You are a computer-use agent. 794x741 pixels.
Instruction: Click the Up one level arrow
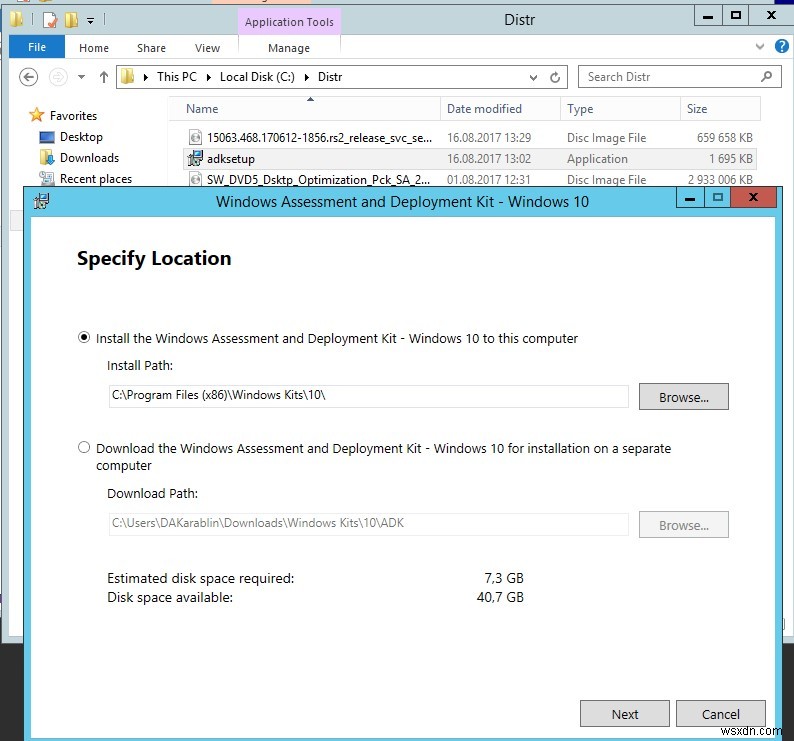[x=103, y=77]
